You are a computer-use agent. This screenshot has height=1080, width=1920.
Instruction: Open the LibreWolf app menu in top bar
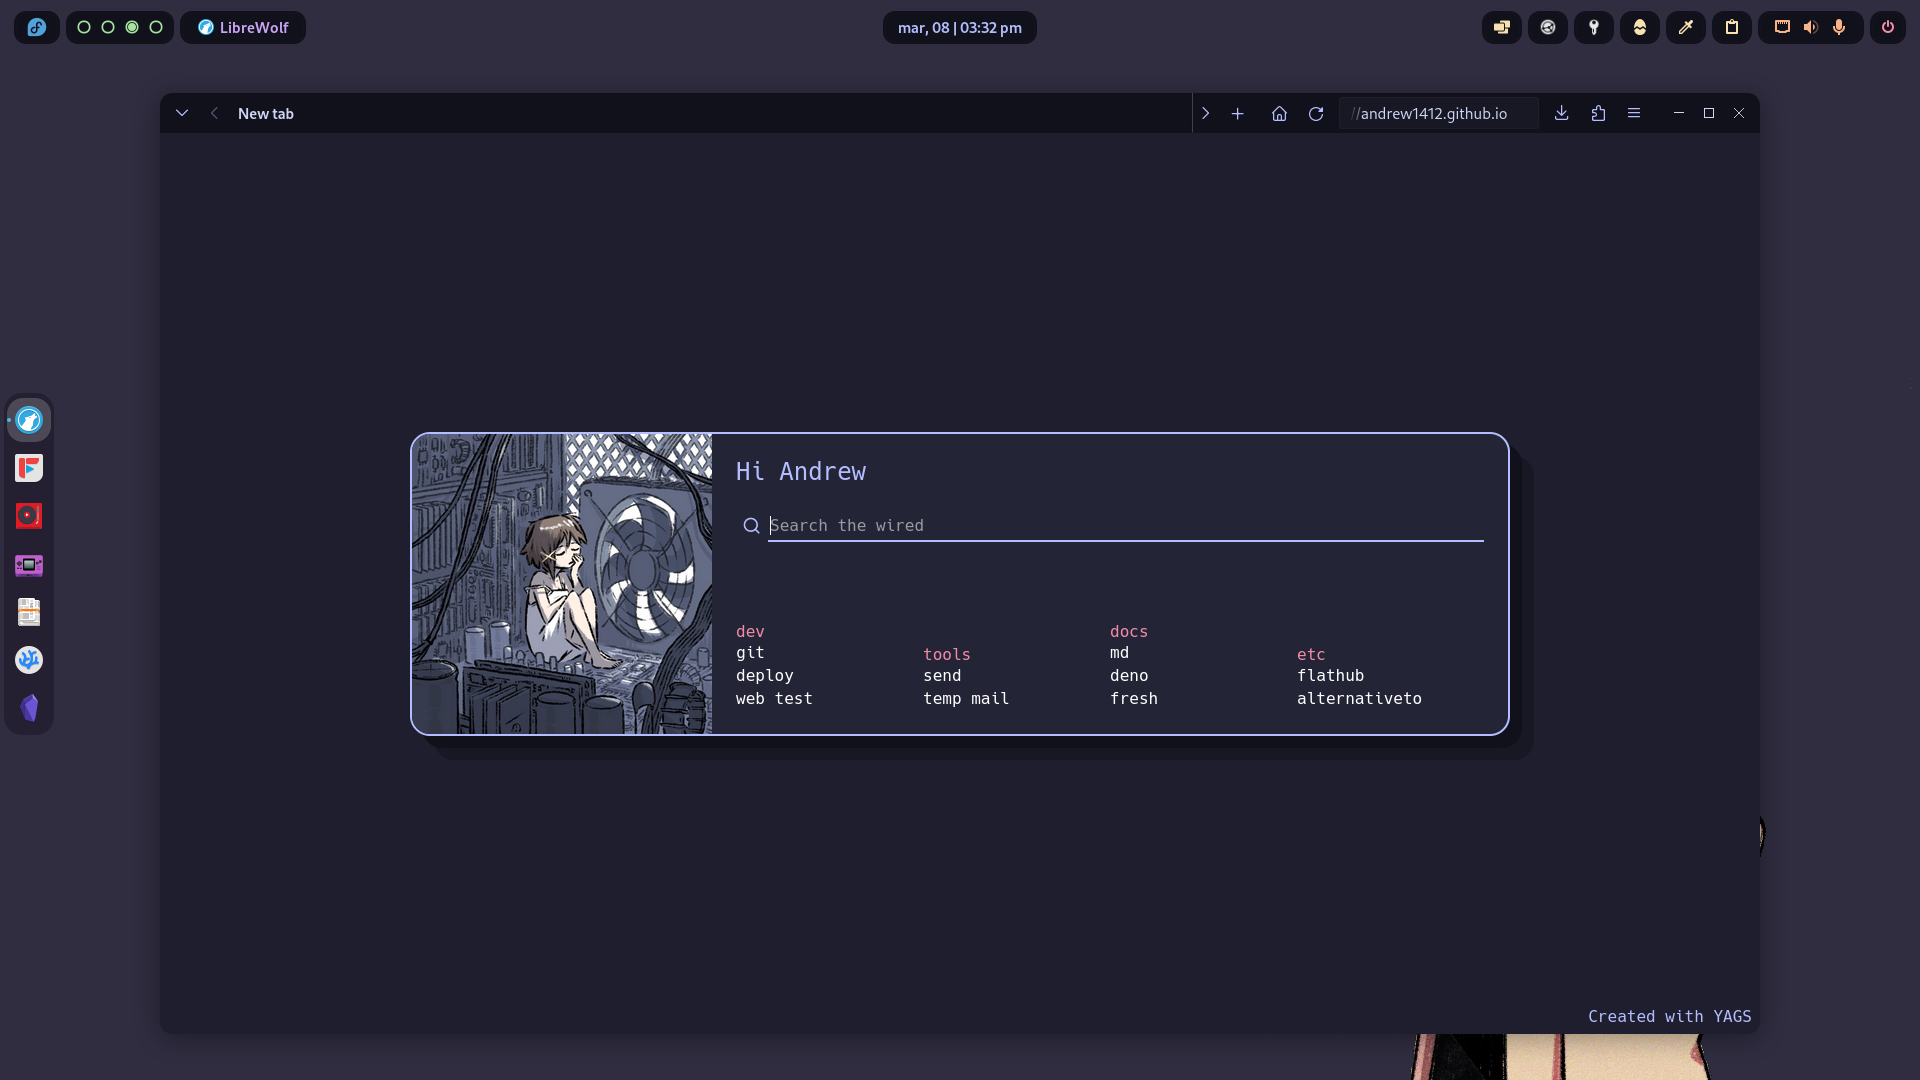[243, 27]
